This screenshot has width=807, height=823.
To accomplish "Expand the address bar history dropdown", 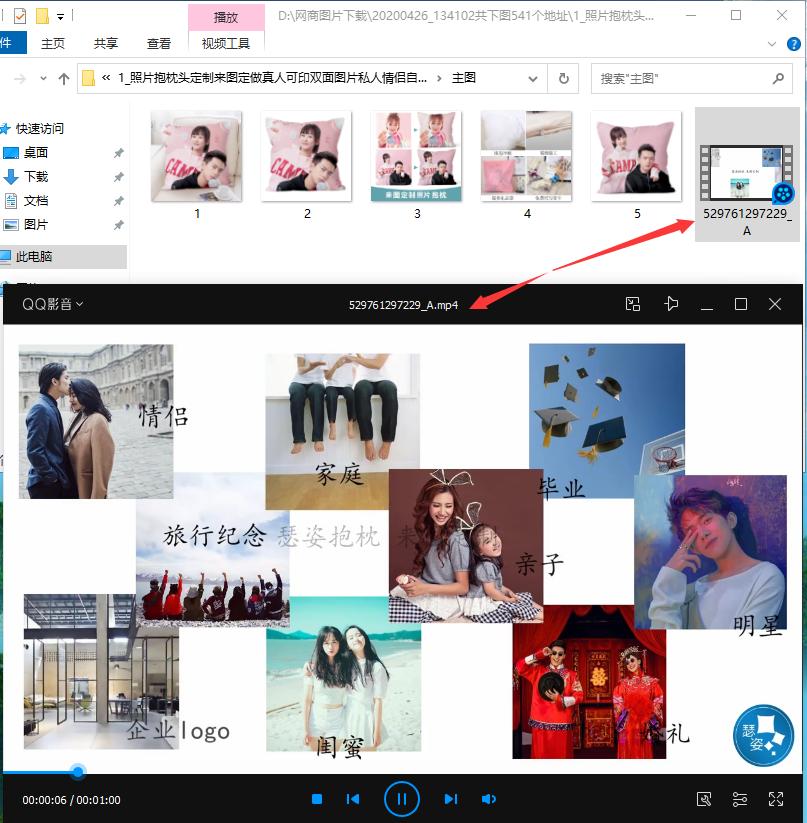I will 533,78.
